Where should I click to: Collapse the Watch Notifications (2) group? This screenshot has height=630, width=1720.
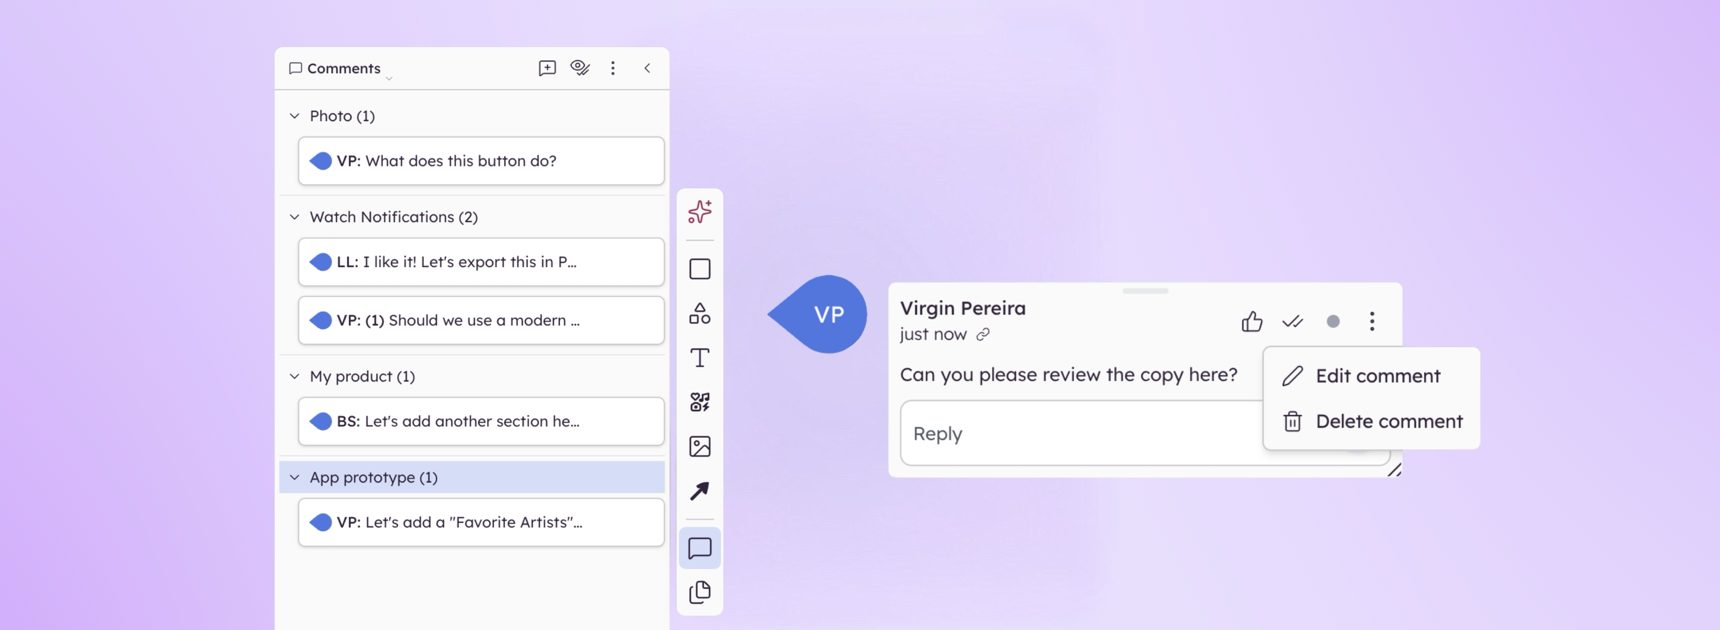tap(294, 217)
